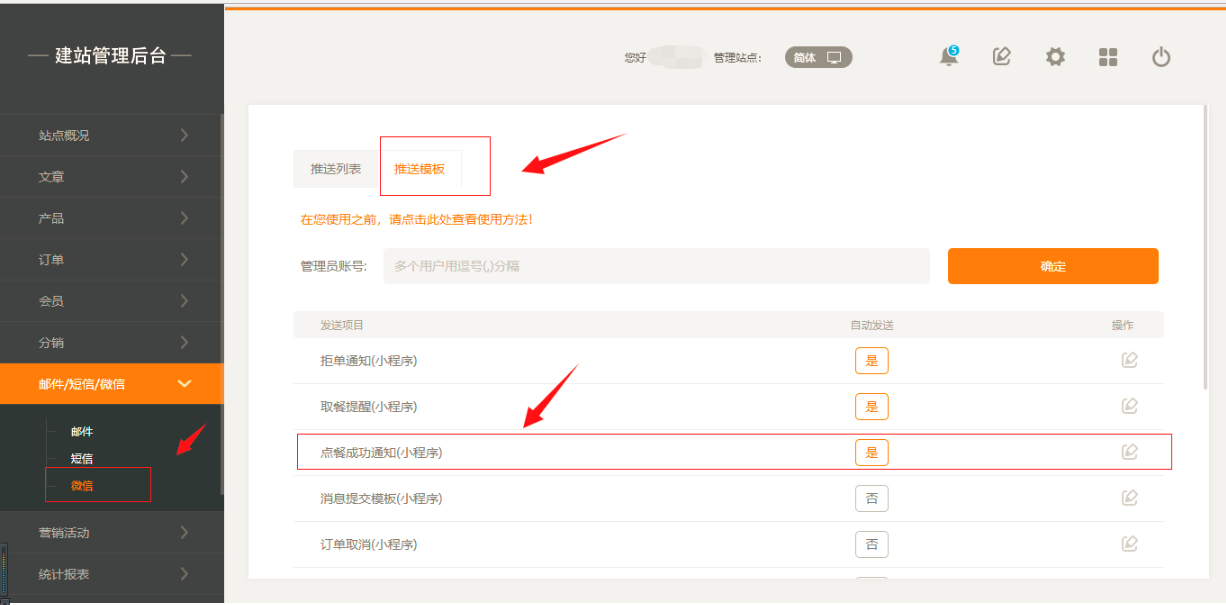Expand the 会员 sidebar menu

(x=110, y=301)
